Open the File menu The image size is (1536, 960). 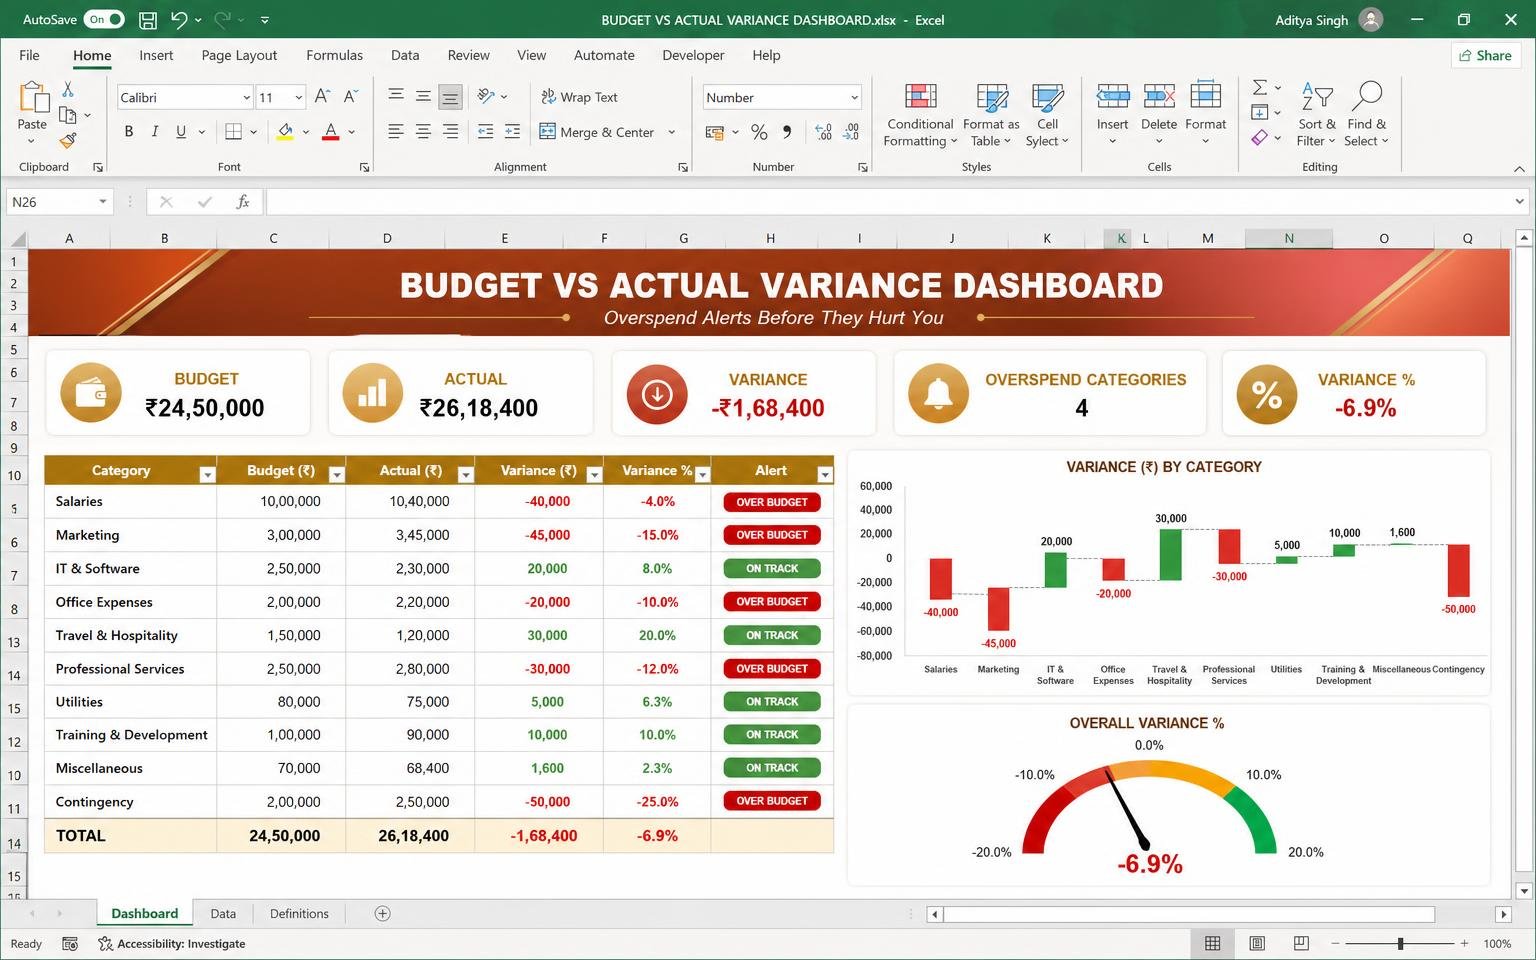(29, 55)
